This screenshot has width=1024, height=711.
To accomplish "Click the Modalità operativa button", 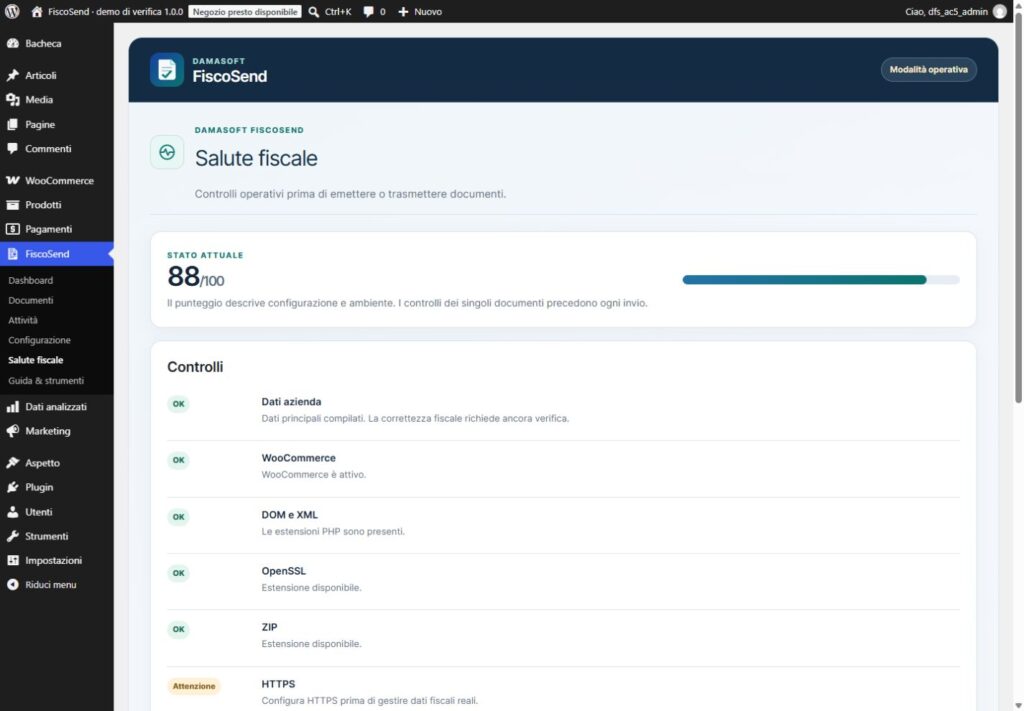I will point(928,70).
